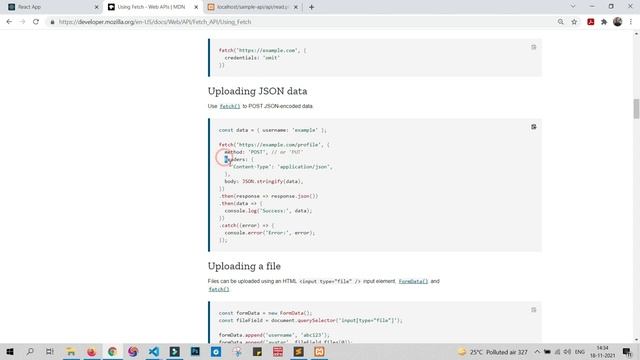The width and height of the screenshot is (640, 360).
Task: Close the localhost sample-api tab
Action: [296, 7]
